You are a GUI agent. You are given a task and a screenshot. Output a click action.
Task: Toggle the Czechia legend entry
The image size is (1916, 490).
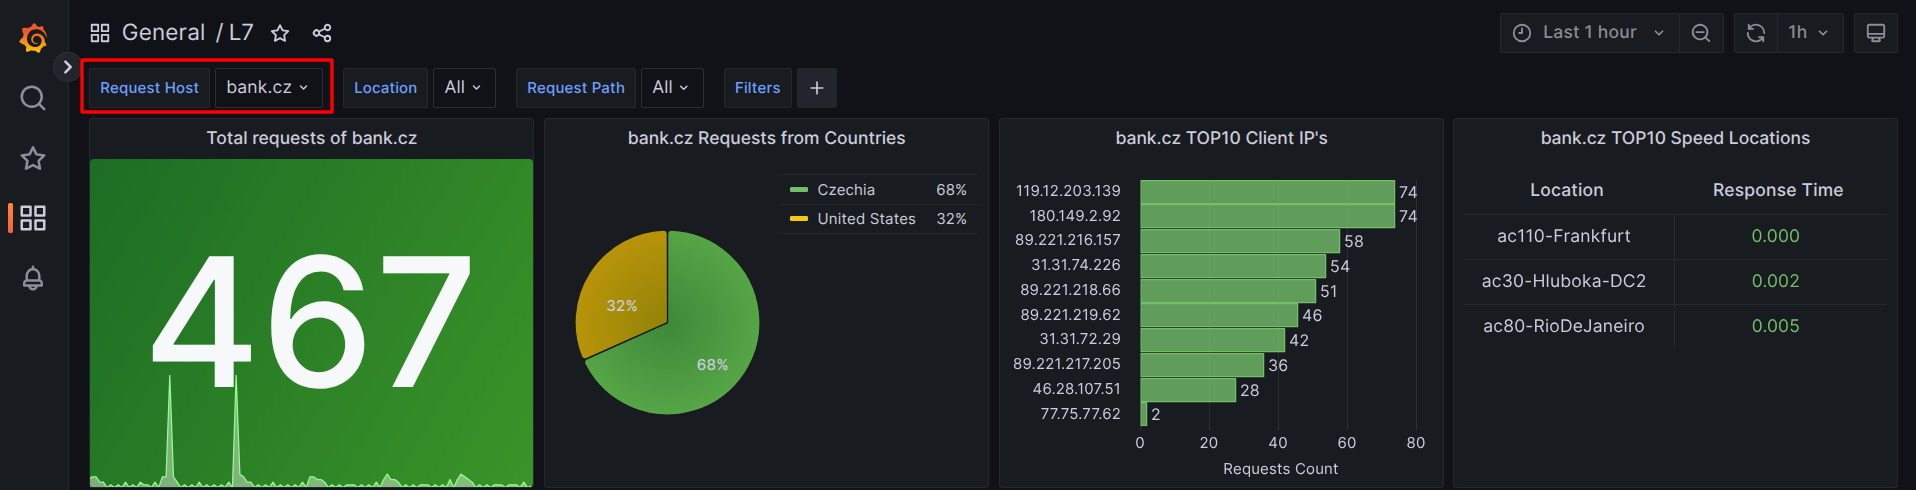(846, 190)
